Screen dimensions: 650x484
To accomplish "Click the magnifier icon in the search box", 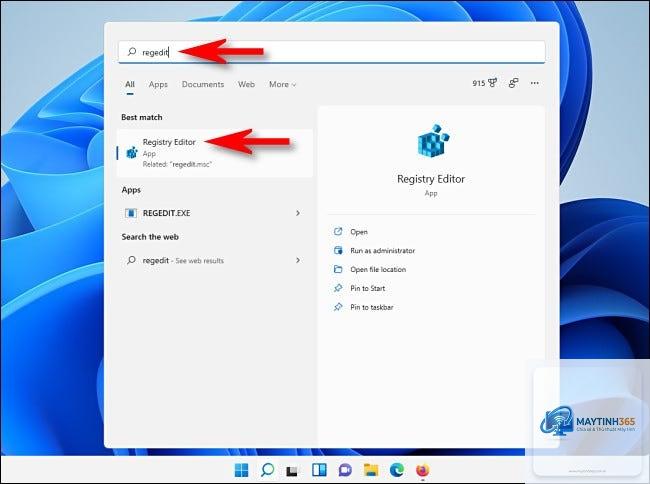I will point(132,52).
